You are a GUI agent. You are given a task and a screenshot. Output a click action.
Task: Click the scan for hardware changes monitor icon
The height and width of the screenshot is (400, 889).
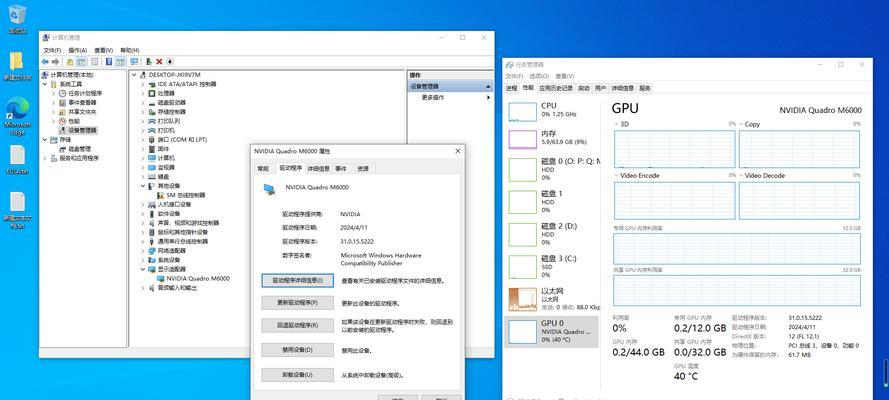tap(134, 61)
